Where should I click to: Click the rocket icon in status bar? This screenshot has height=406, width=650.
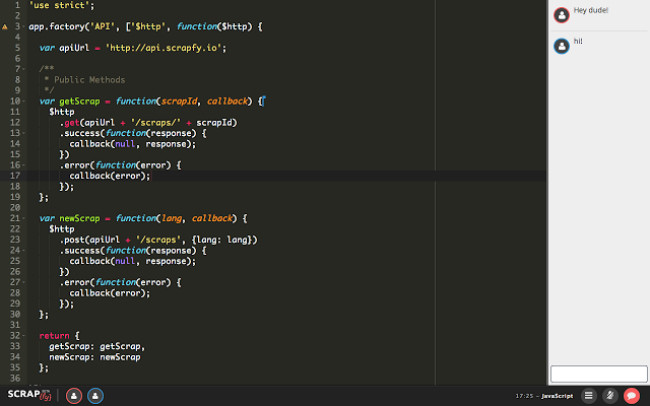coord(610,396)
